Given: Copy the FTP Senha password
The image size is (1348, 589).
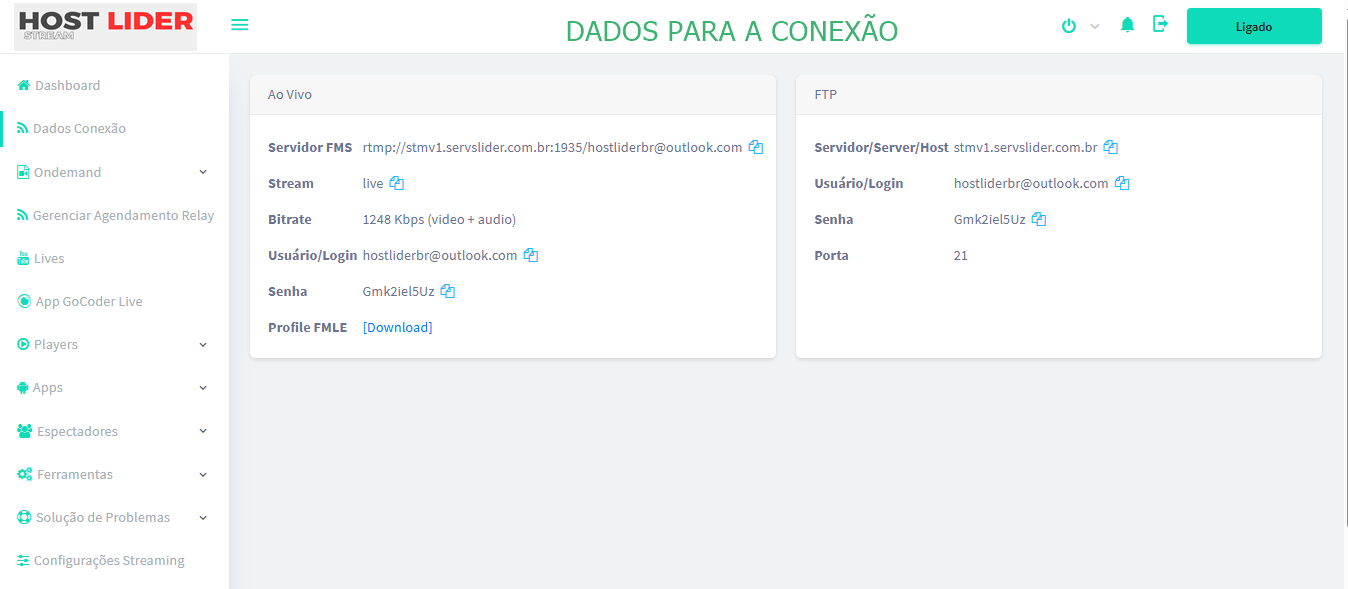Looking at the screenshot, I should pyautogui.click(x=1039, y=219).
